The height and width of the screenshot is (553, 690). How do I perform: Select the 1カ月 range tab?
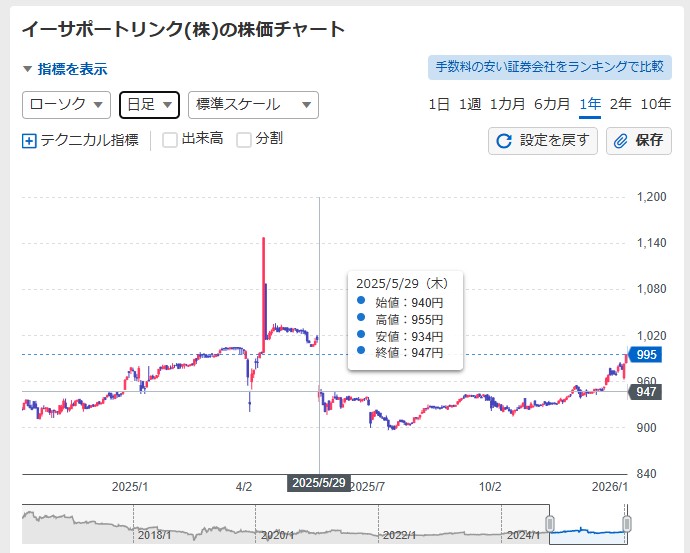click(x=507, y=104)
